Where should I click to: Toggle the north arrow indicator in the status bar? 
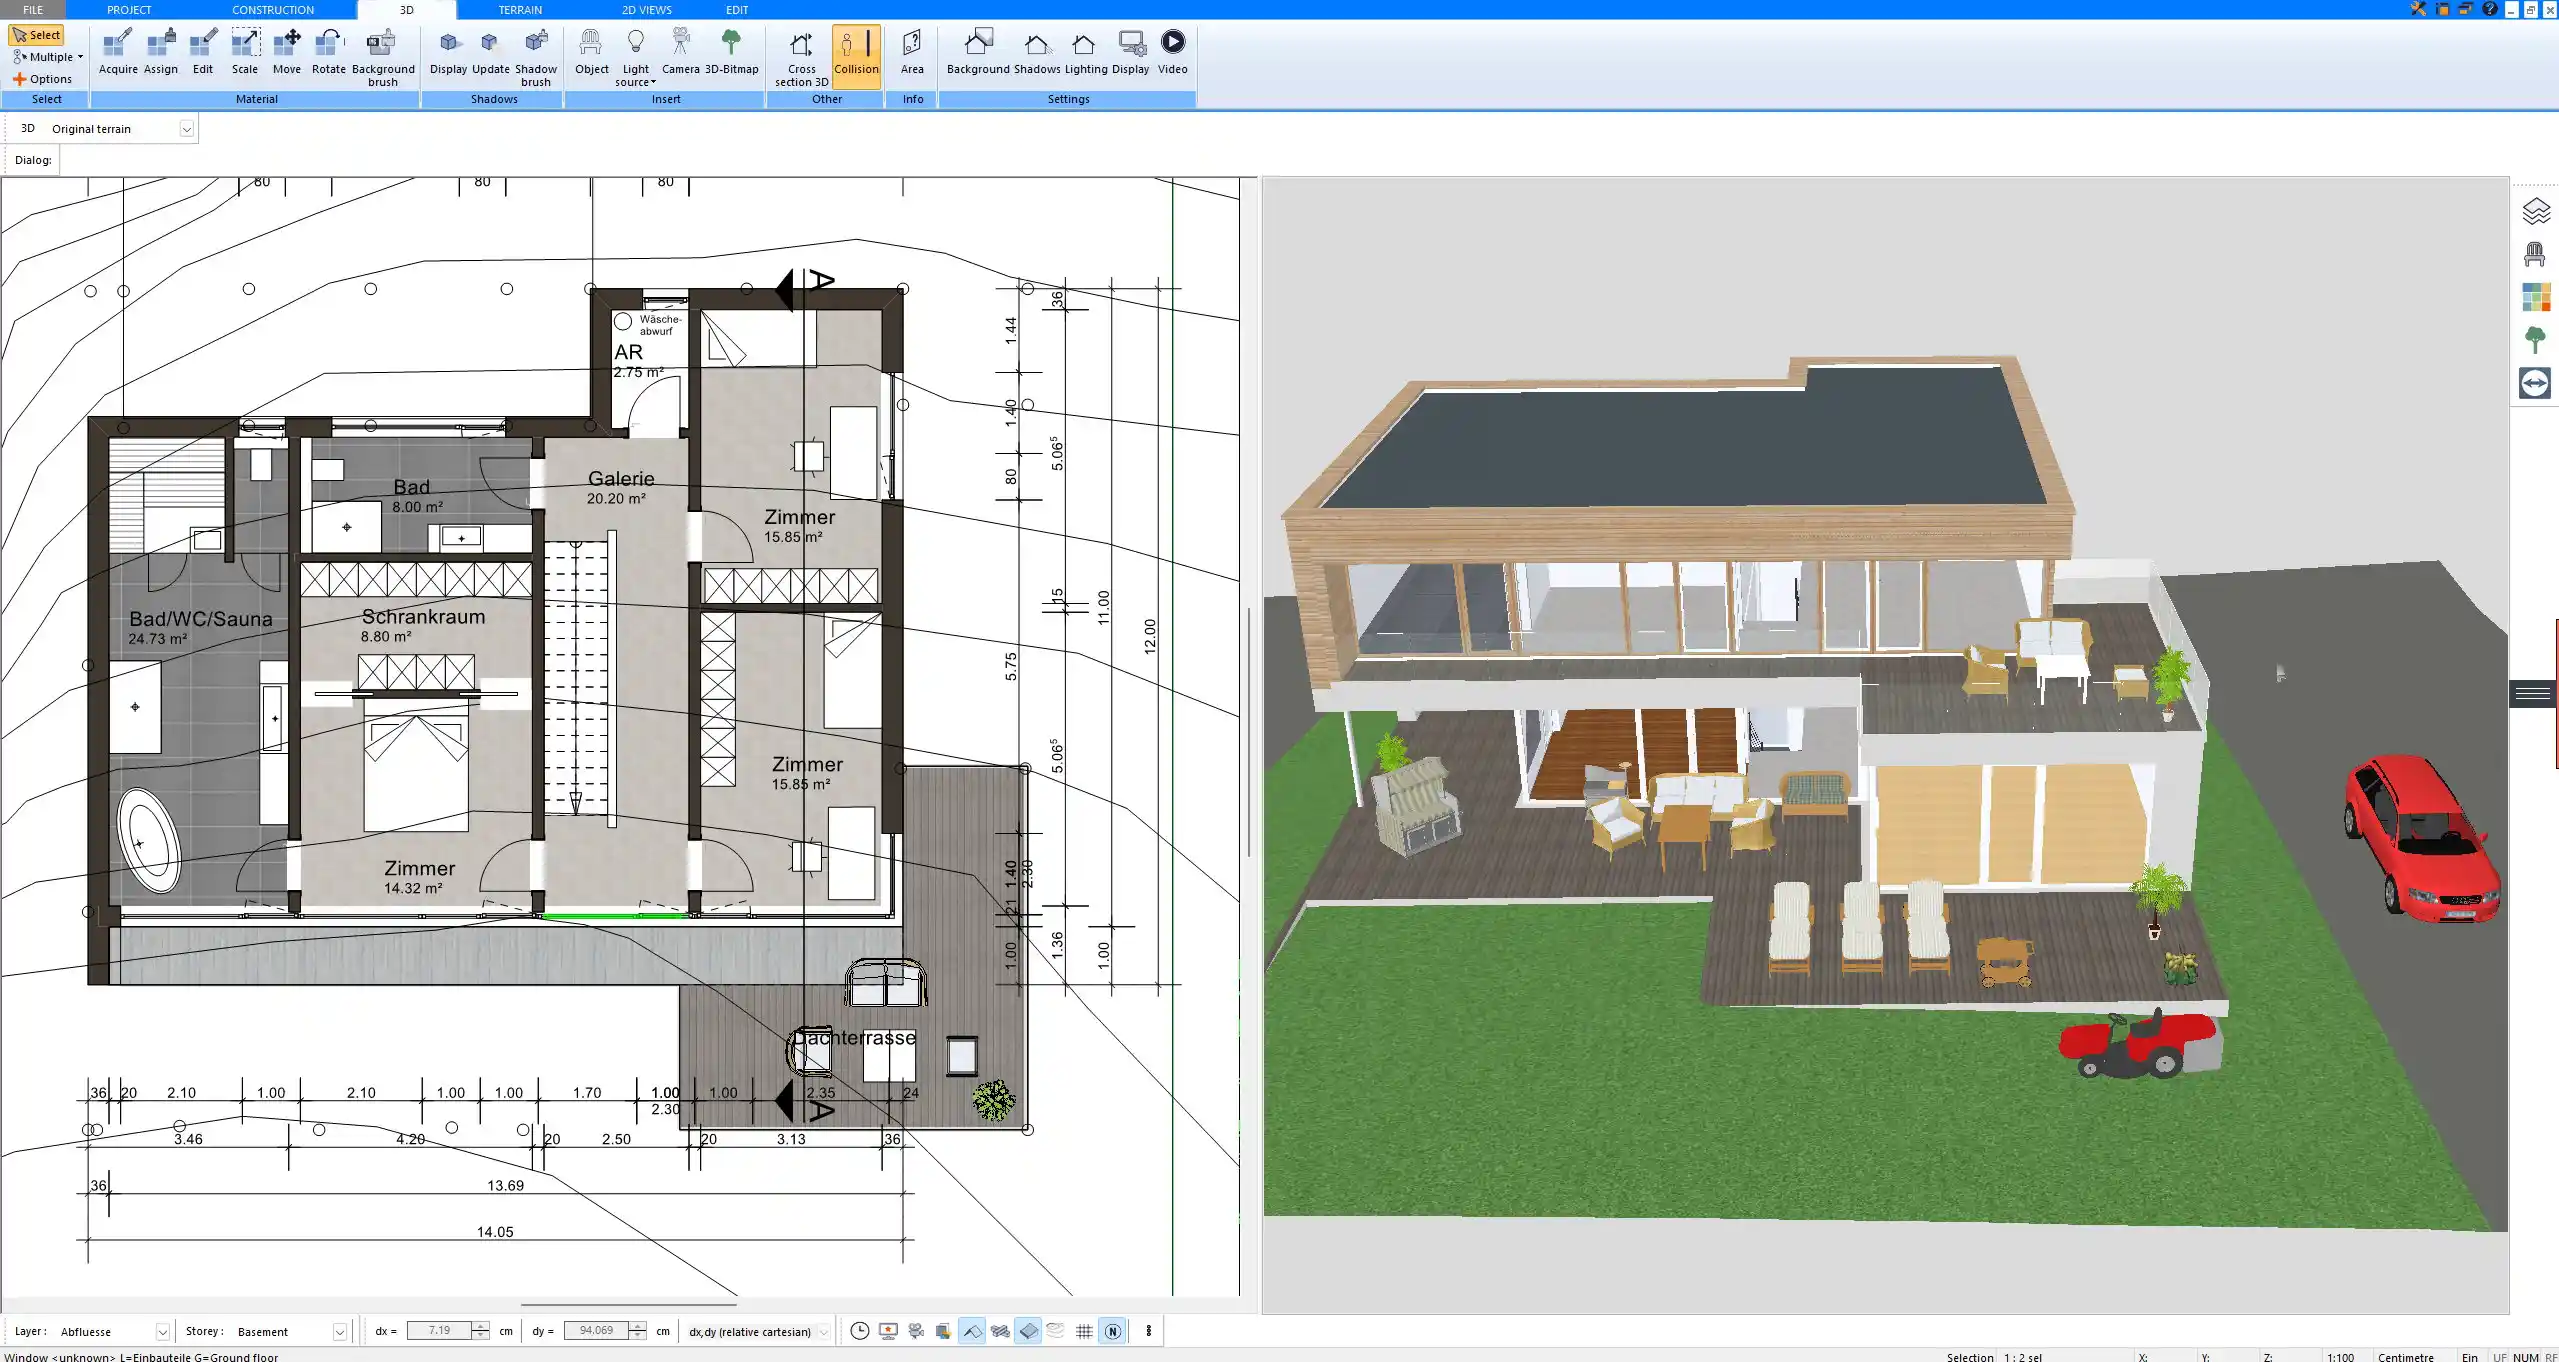(1111, 1331)
